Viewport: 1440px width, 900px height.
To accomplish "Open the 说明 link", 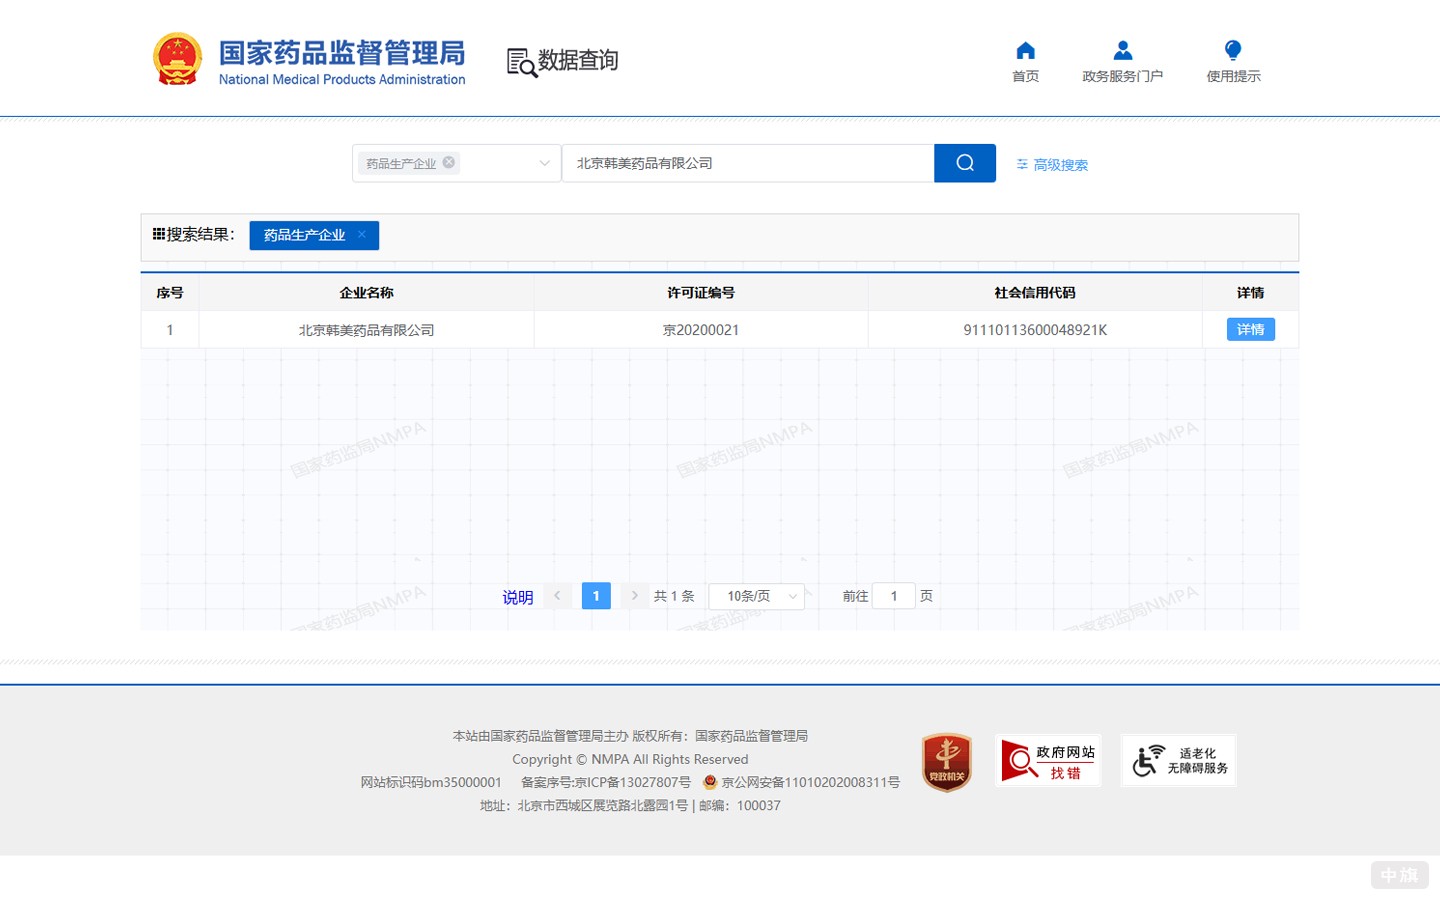I will (517, 597).
